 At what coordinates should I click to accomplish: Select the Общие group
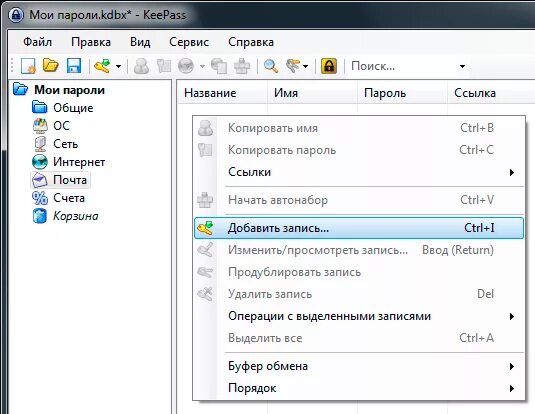point(73,108)
